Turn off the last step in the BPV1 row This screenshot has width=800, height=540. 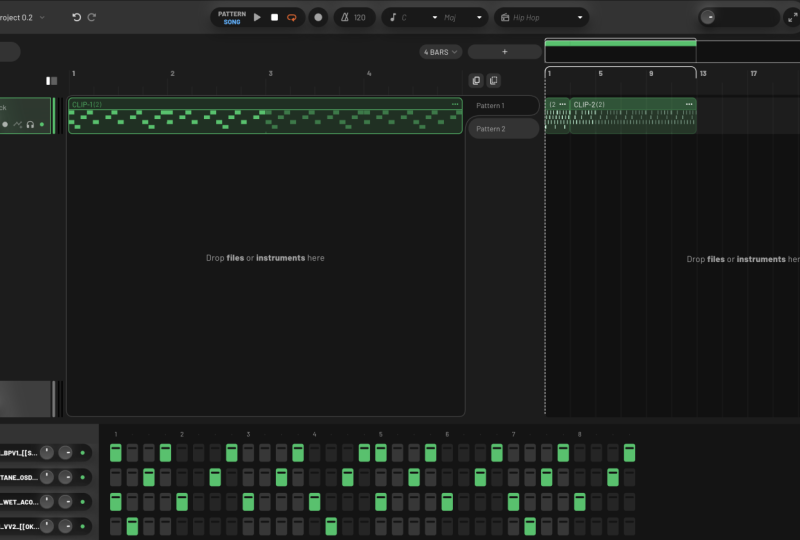(630, 453)
